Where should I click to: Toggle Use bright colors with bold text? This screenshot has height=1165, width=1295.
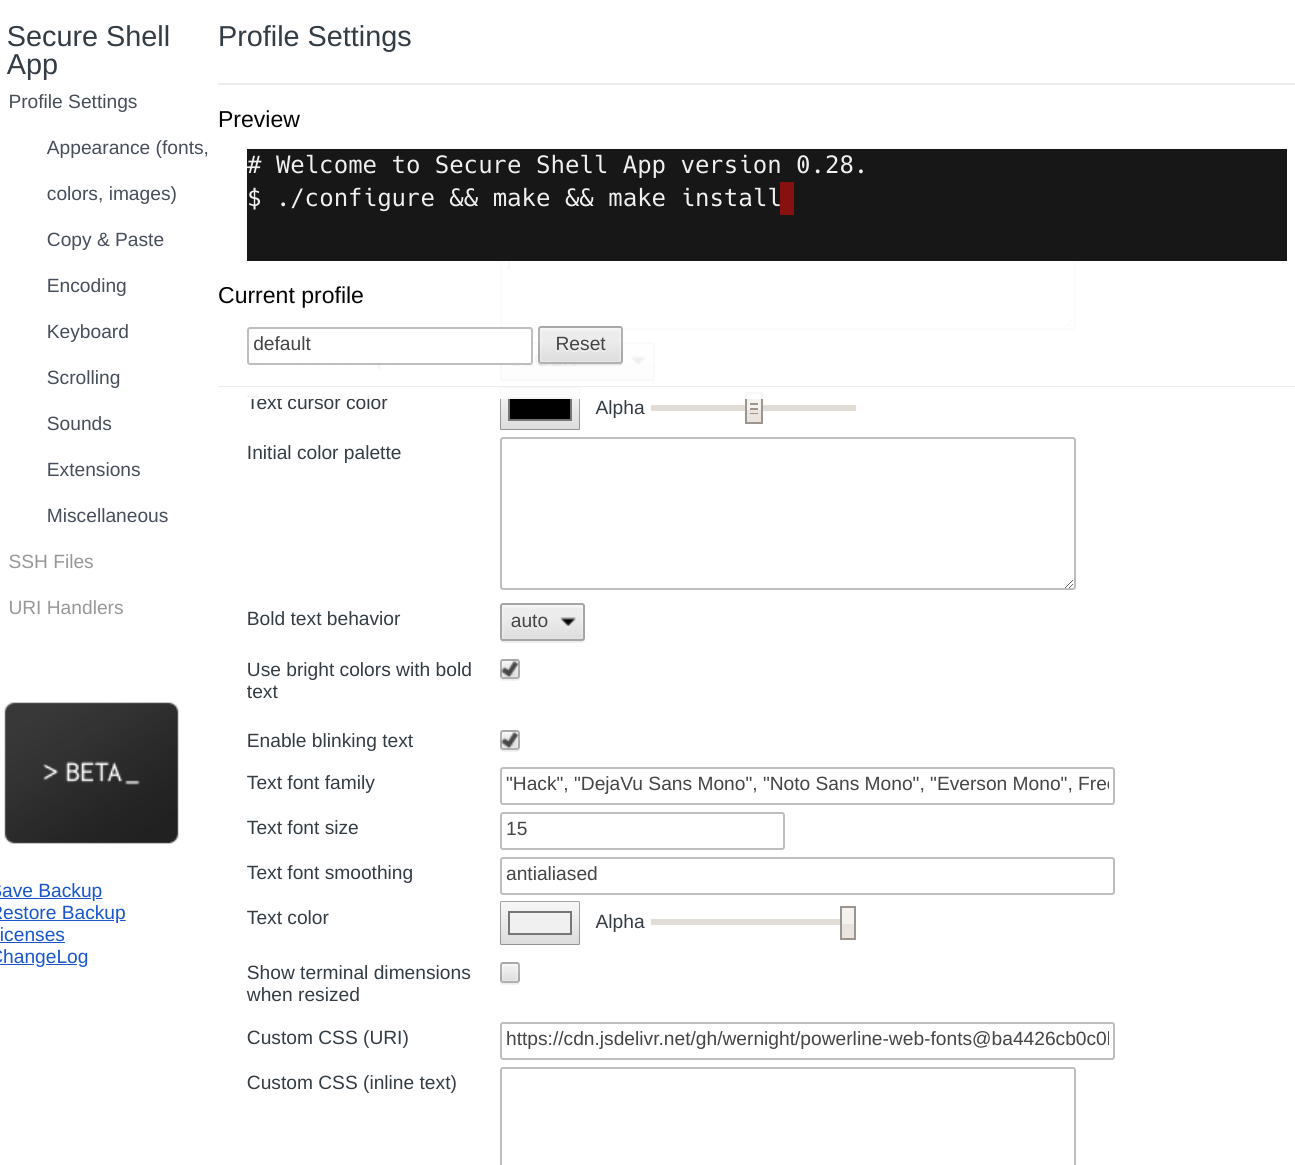click(x=510, y=669)
